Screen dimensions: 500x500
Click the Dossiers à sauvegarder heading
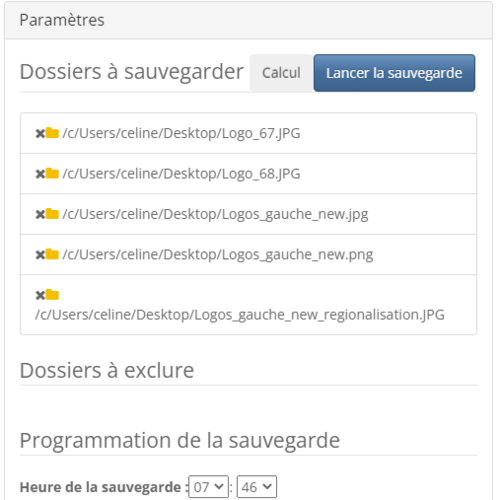[x=132, y=72]
